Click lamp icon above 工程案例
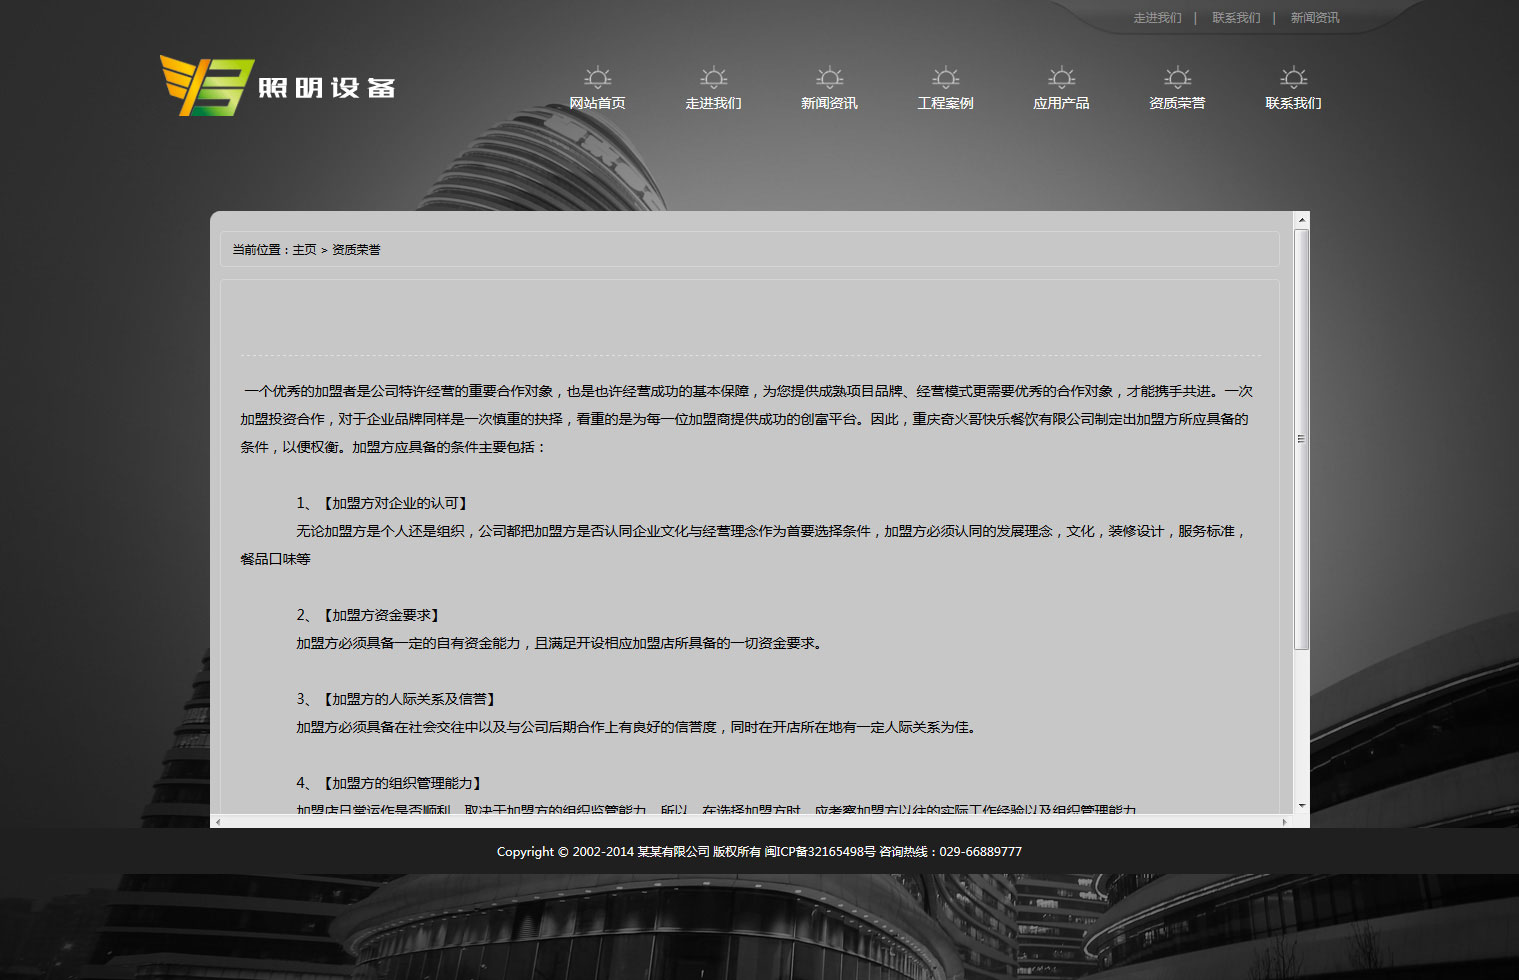Screen dimensions: 1519x980 tap(945, 78)
